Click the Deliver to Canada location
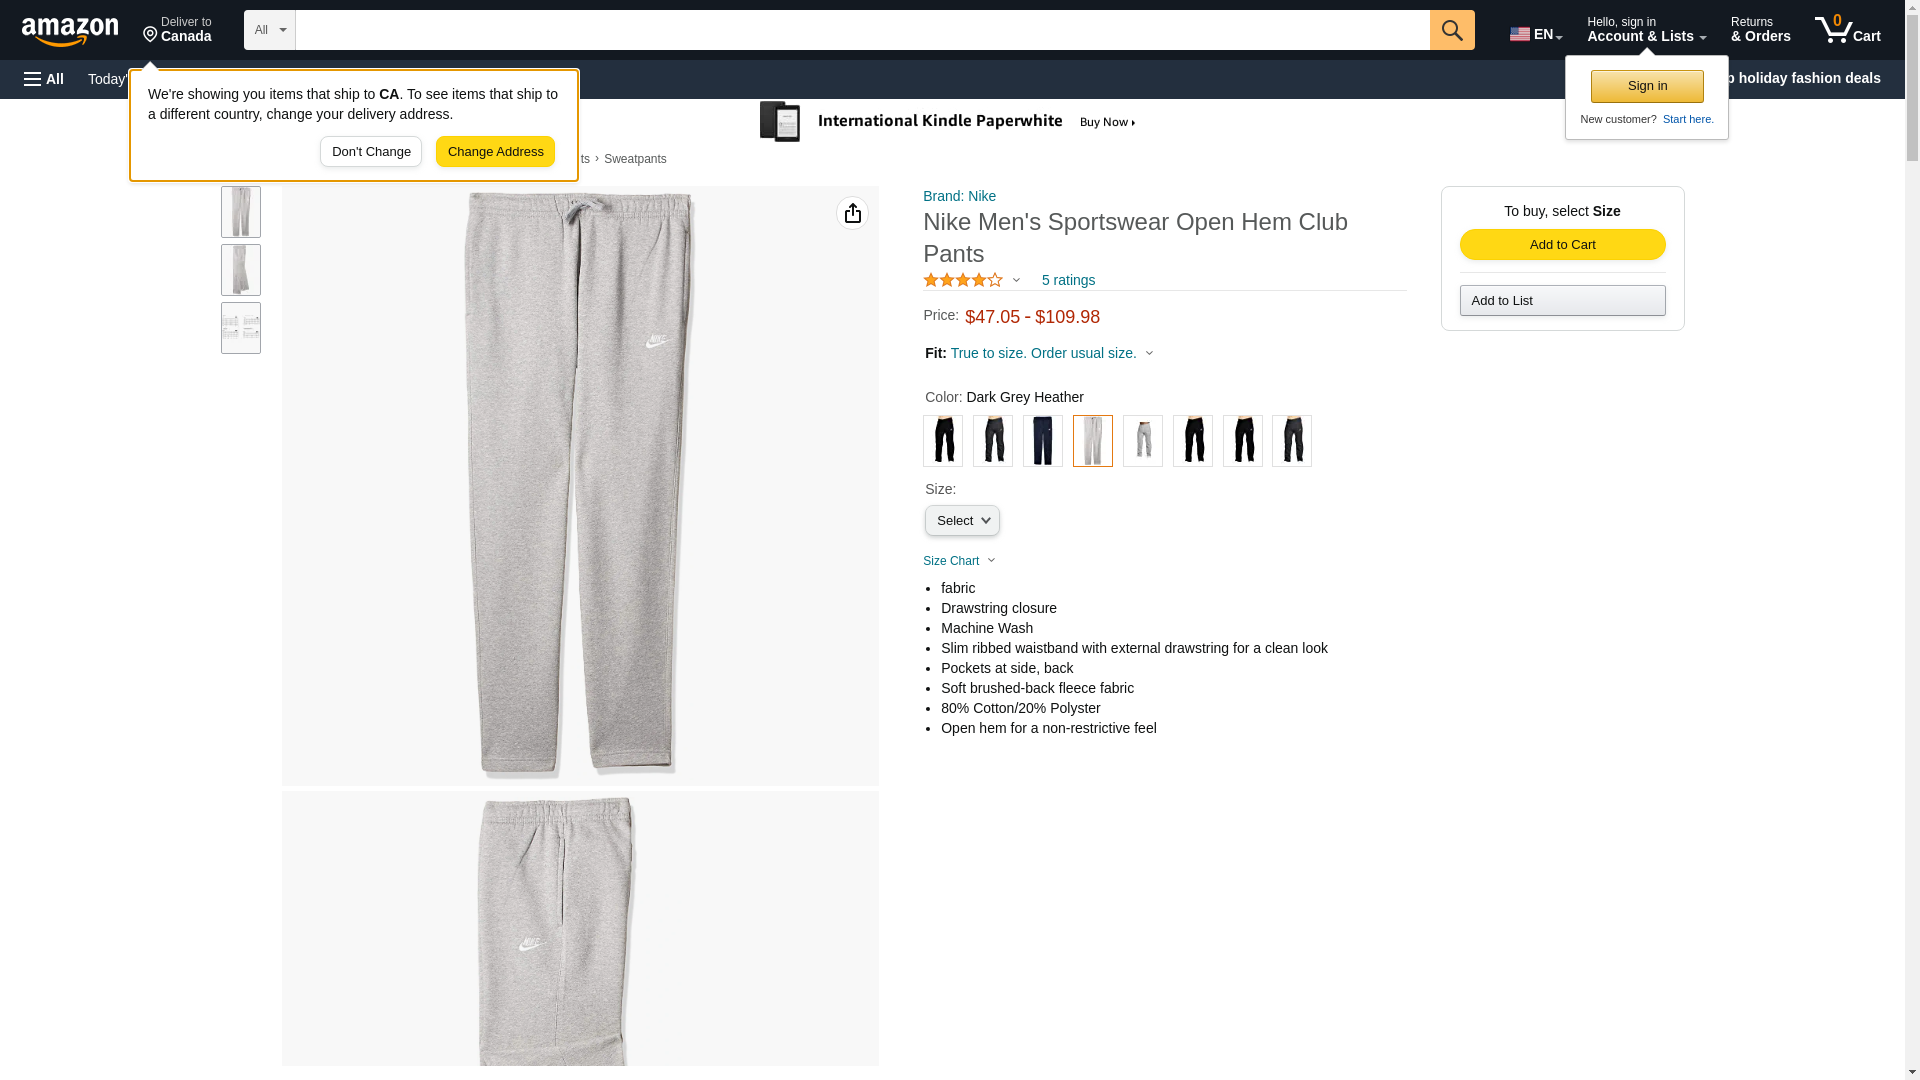The image size is (1920, 1080). pyautogui.click(x=177, y=30)
